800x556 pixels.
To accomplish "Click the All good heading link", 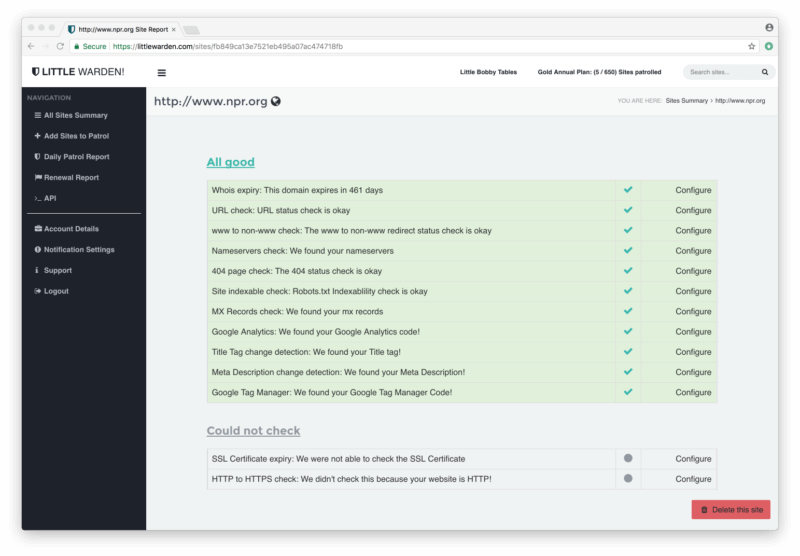I will [x=231, y=162].
